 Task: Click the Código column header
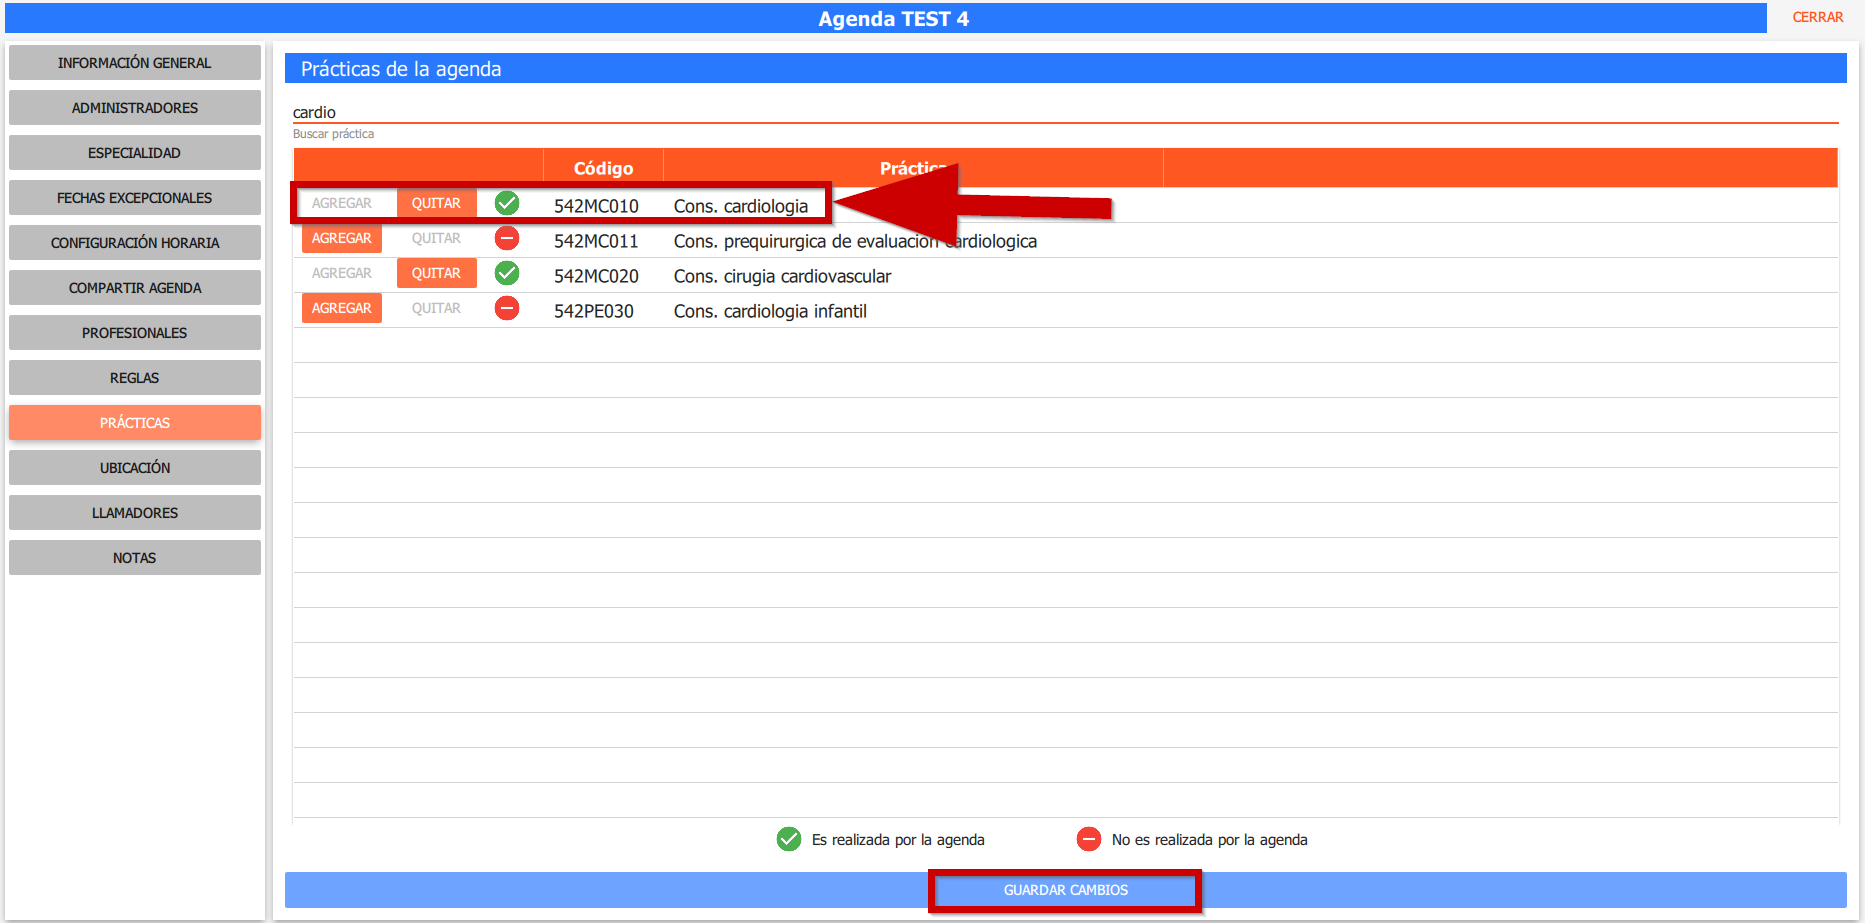coord(603,168)
